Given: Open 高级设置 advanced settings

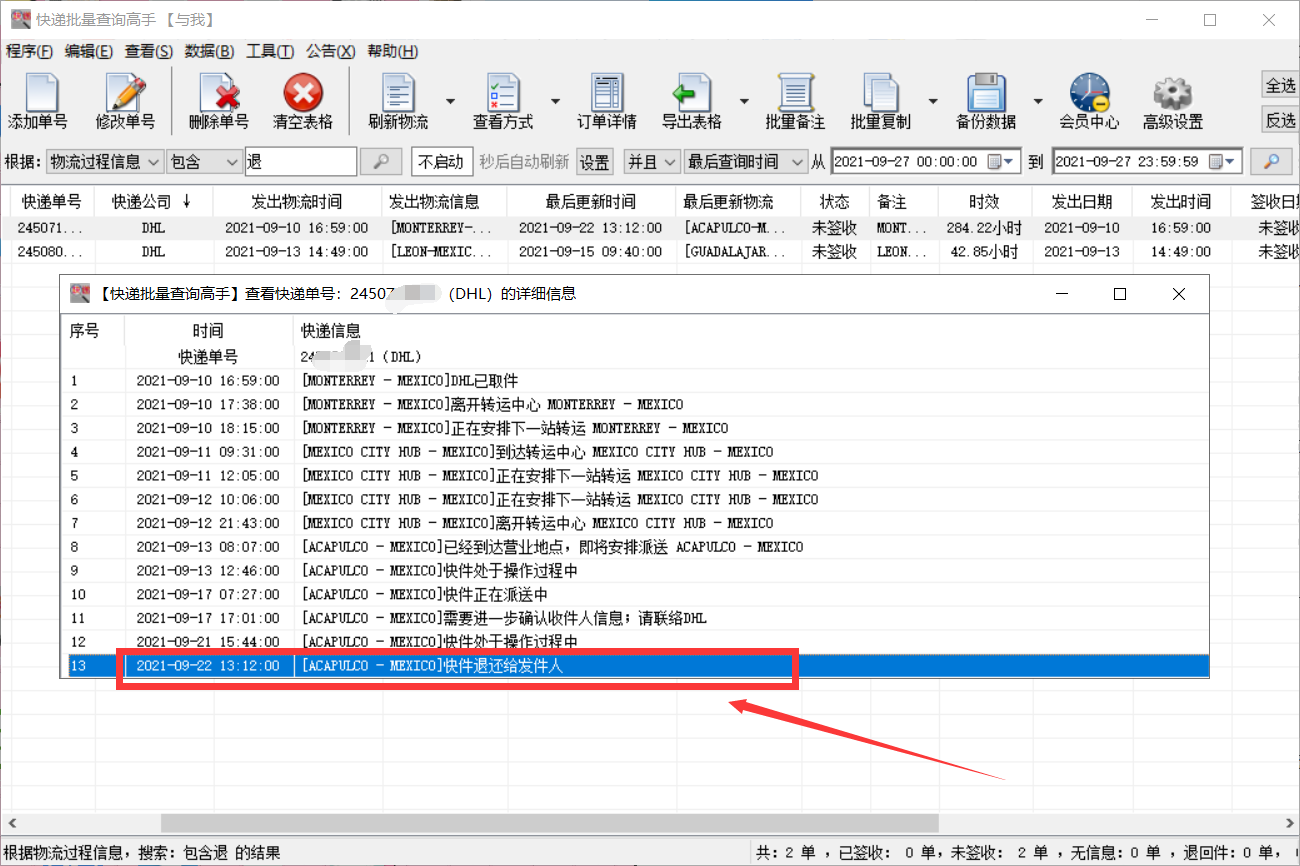Looking at the screenshot, I should pyautogui.click(x=1173, y=102).
